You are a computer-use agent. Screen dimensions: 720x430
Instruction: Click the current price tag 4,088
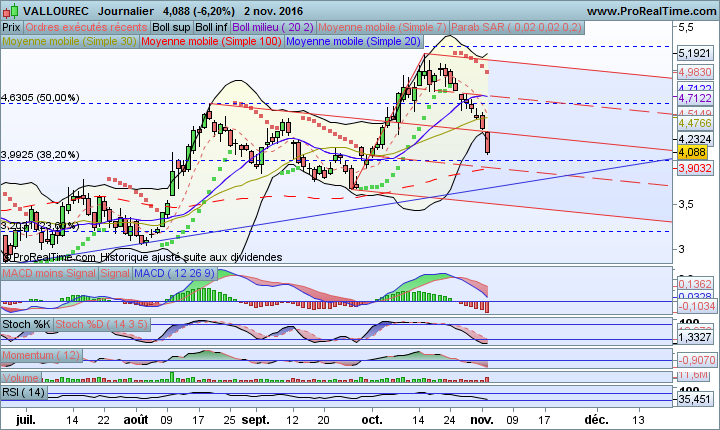(x=692, y=152)
